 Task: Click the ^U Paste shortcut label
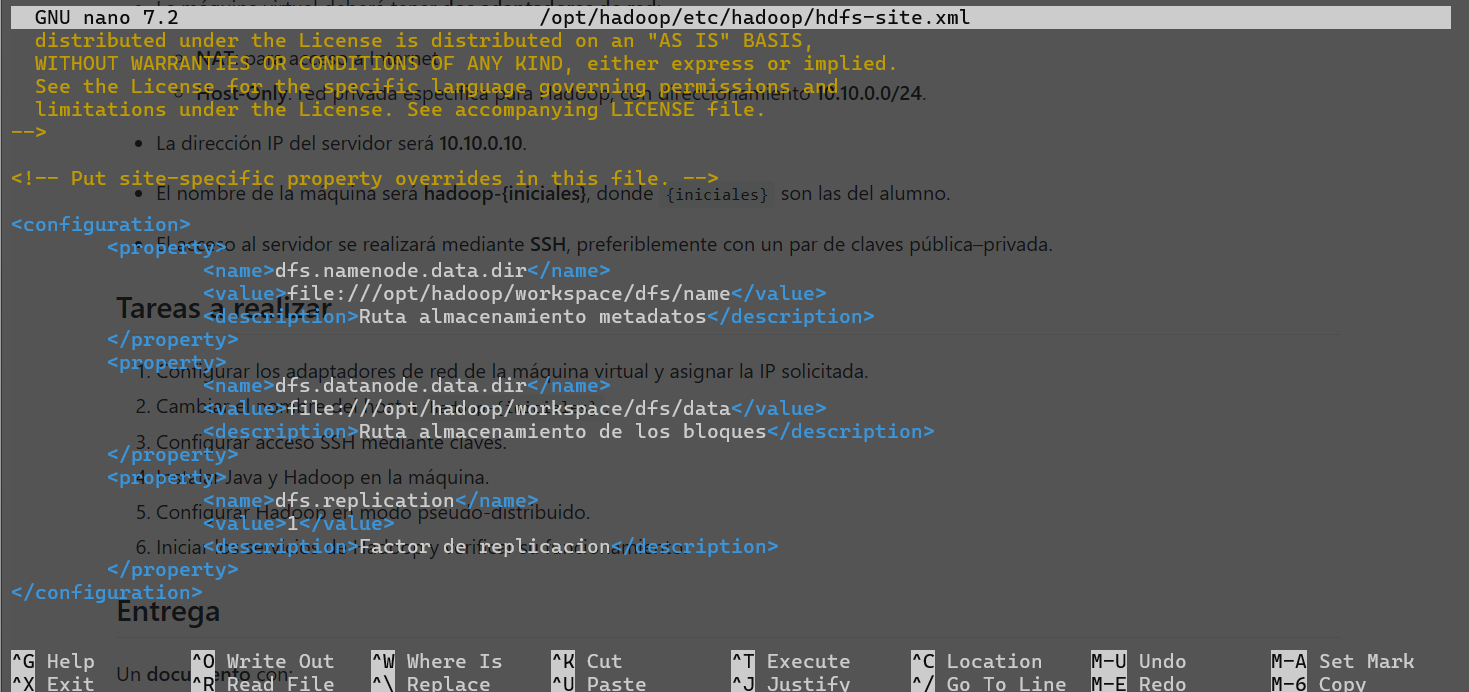click(x=599, y=683)
